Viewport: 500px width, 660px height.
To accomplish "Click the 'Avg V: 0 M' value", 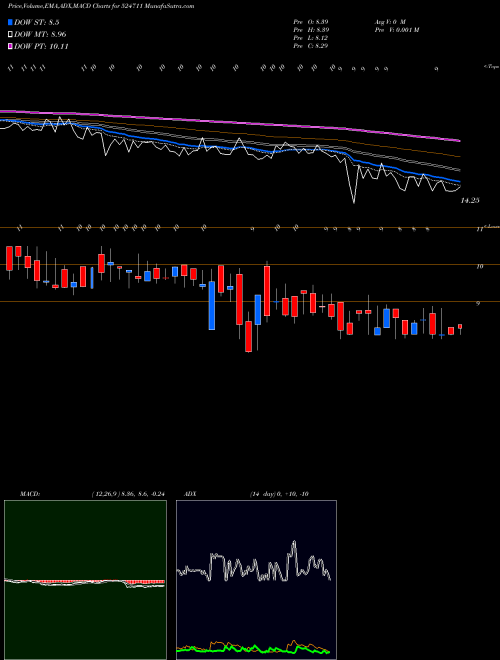I will 389,21.
